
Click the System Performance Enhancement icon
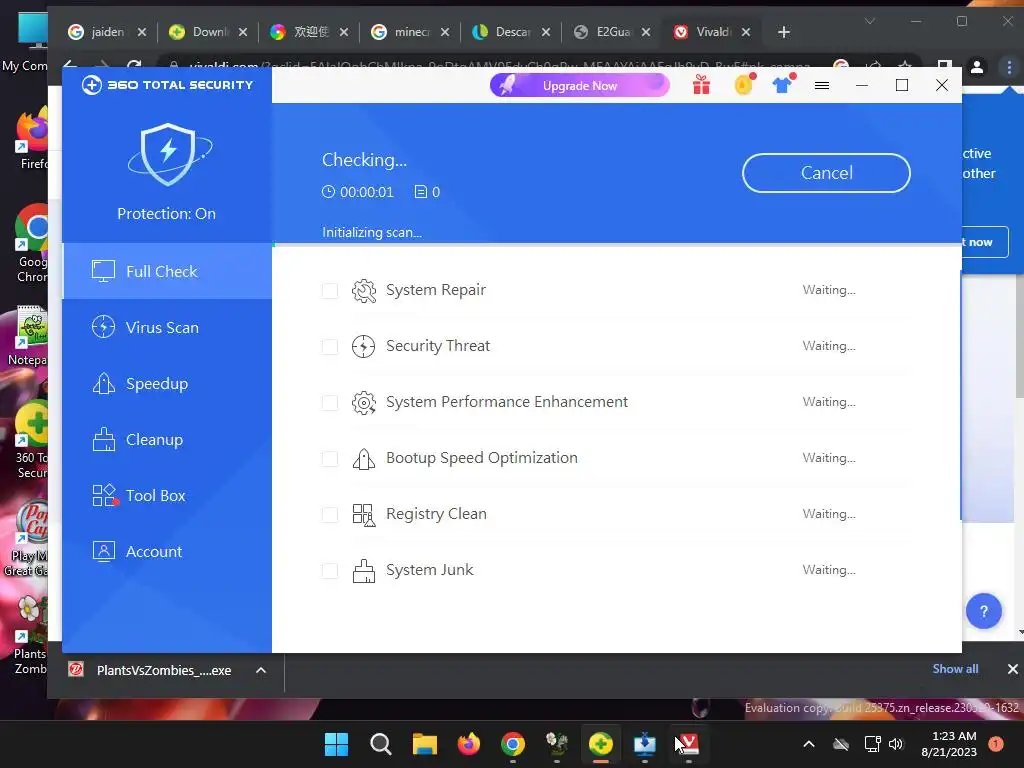364,402
